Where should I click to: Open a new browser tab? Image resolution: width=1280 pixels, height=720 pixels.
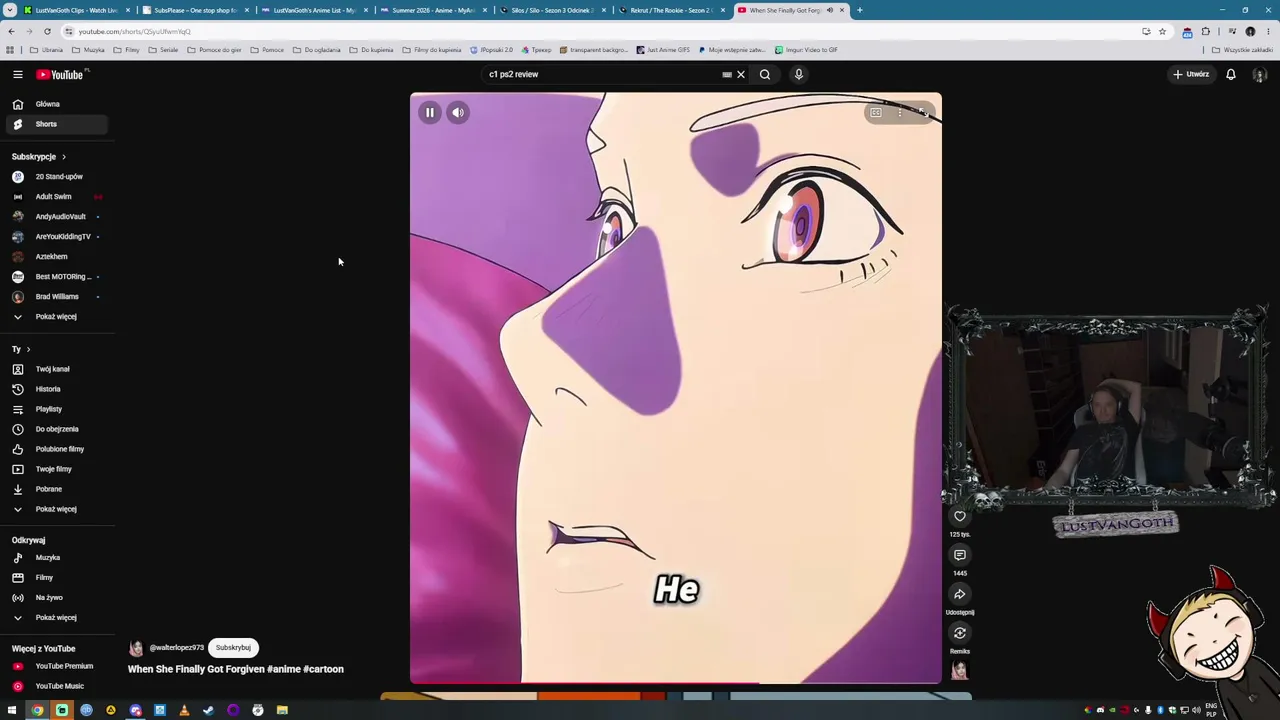point(859,10)
